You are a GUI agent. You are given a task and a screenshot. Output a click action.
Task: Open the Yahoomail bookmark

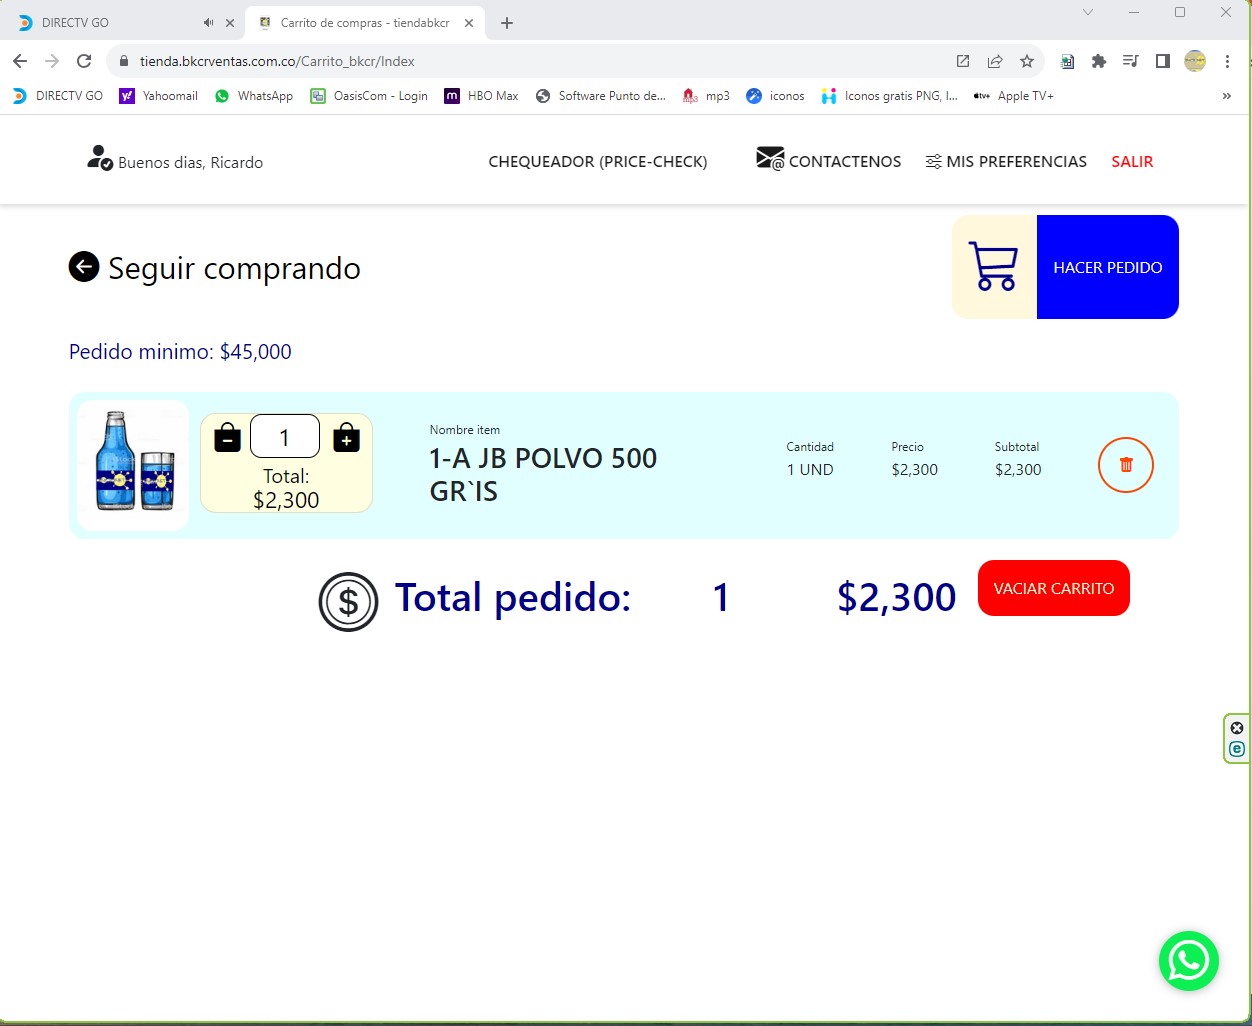pos(158,96)
